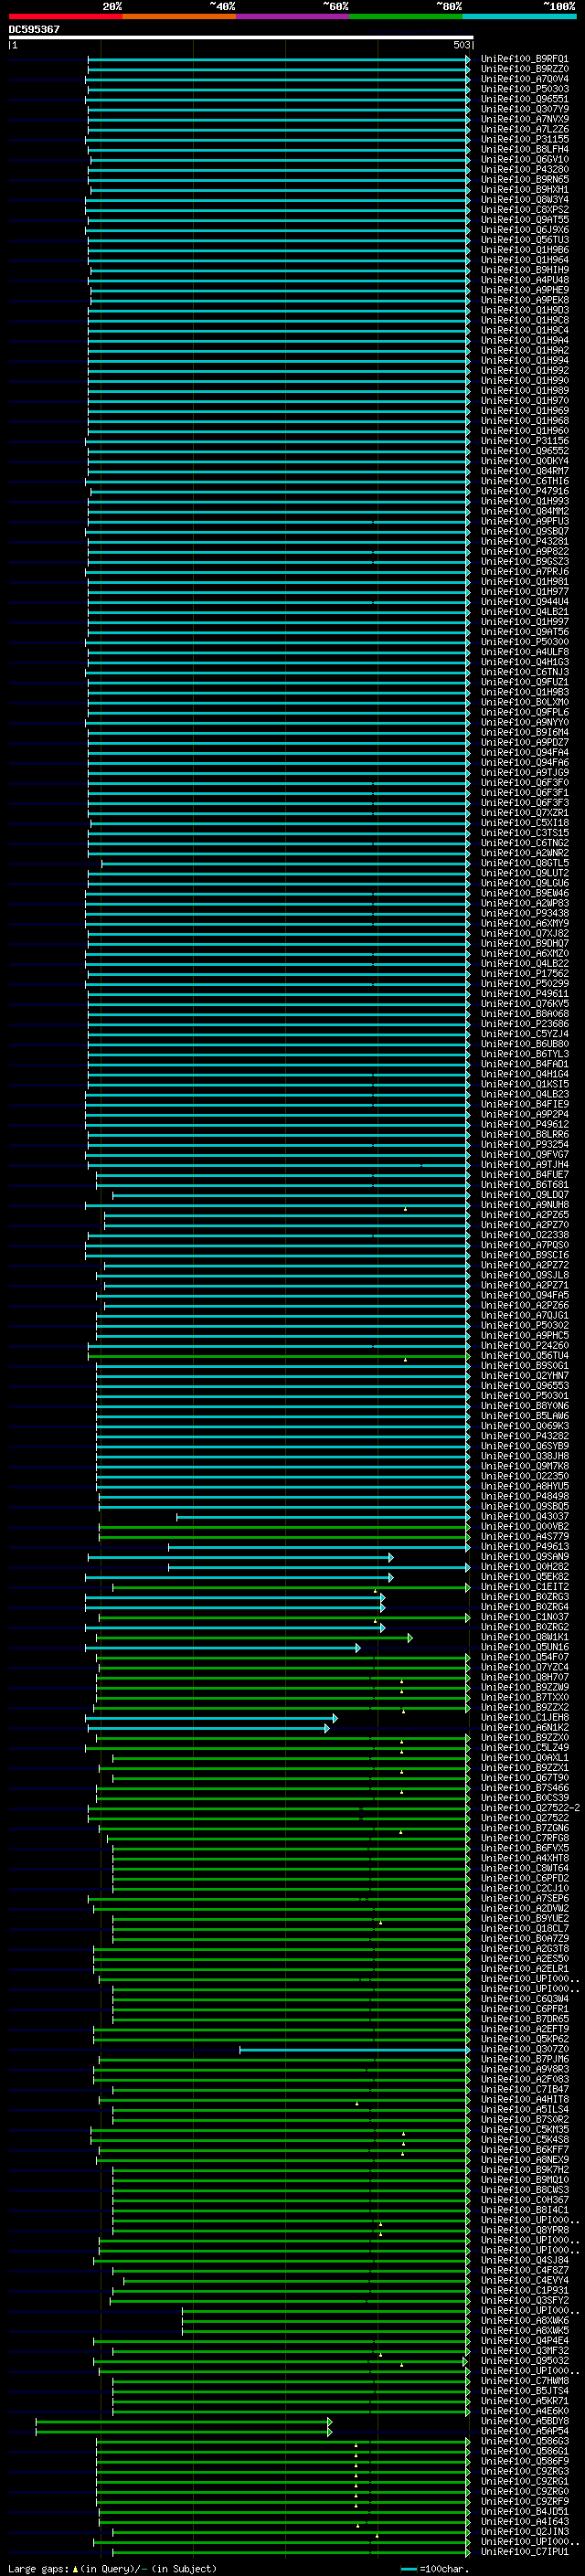Open hit UniRef100_A7QOV4

coord(524,79)
